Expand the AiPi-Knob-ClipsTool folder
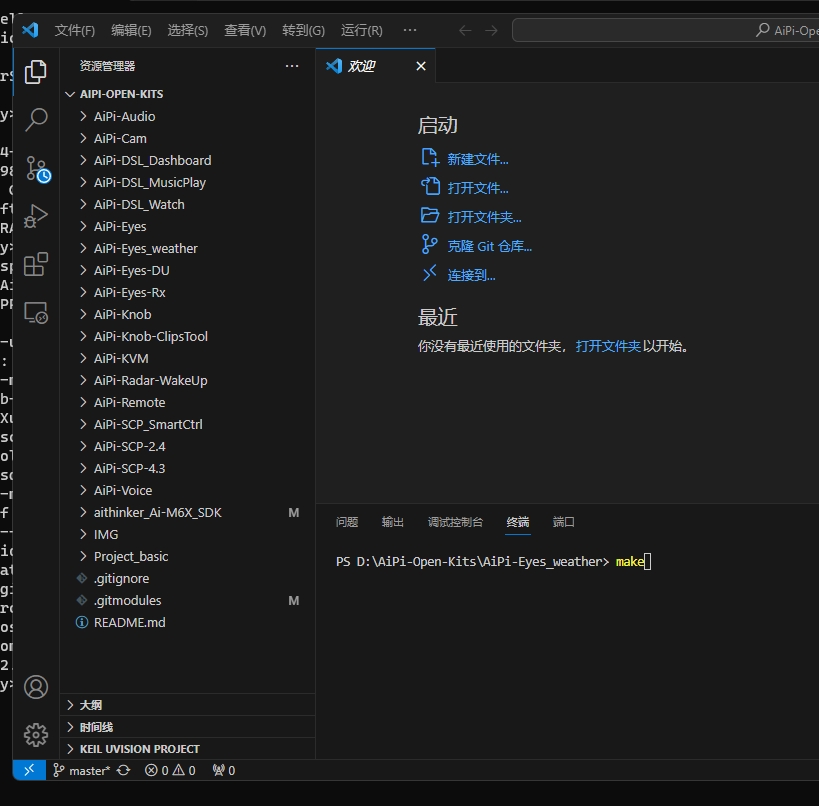 click(188, 336)
